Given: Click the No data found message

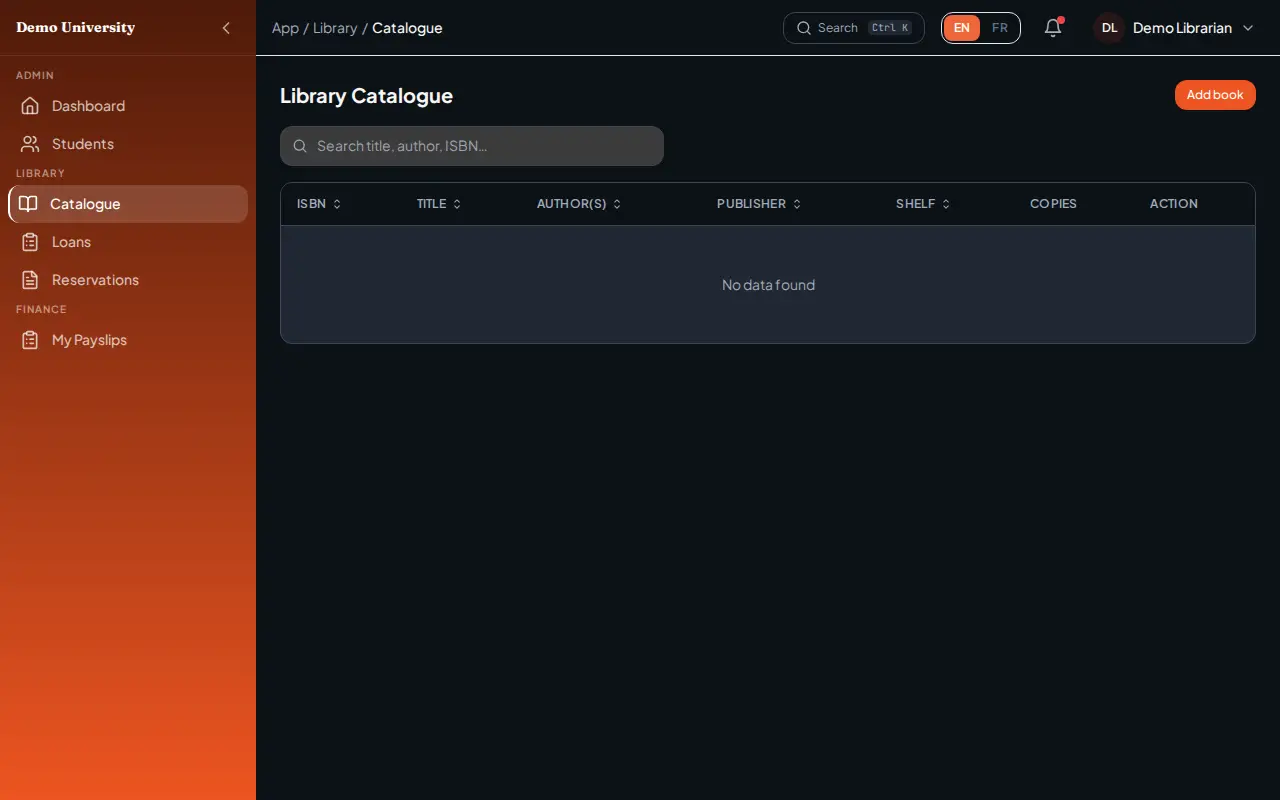Looking at the screenshot, I should coord(768,285).
